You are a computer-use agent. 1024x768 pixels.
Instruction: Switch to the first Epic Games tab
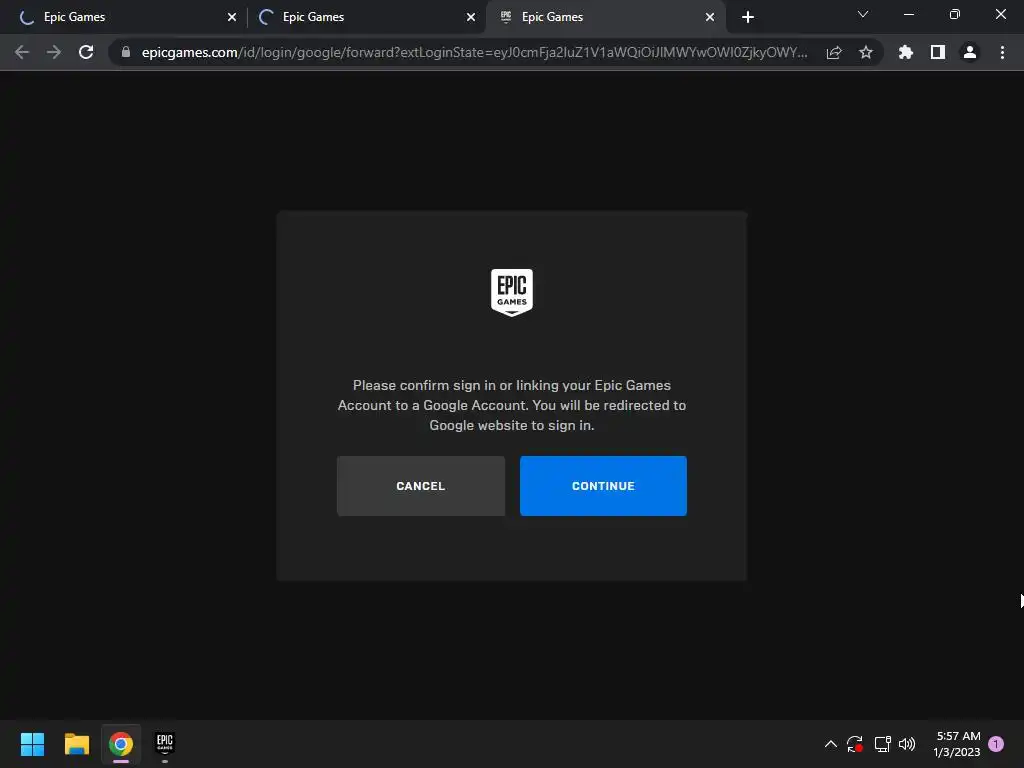[x=124, y=17]
